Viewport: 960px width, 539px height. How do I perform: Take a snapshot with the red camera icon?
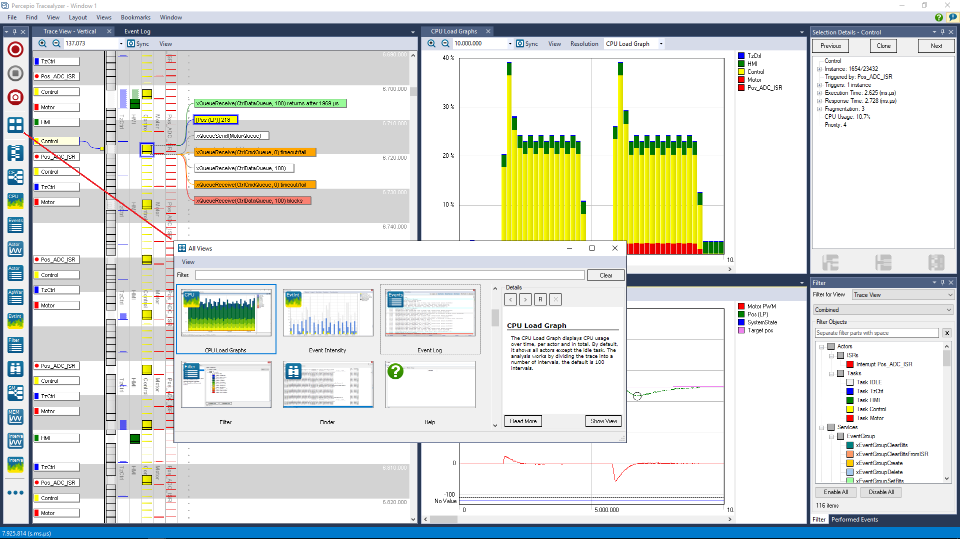point(15,97)
